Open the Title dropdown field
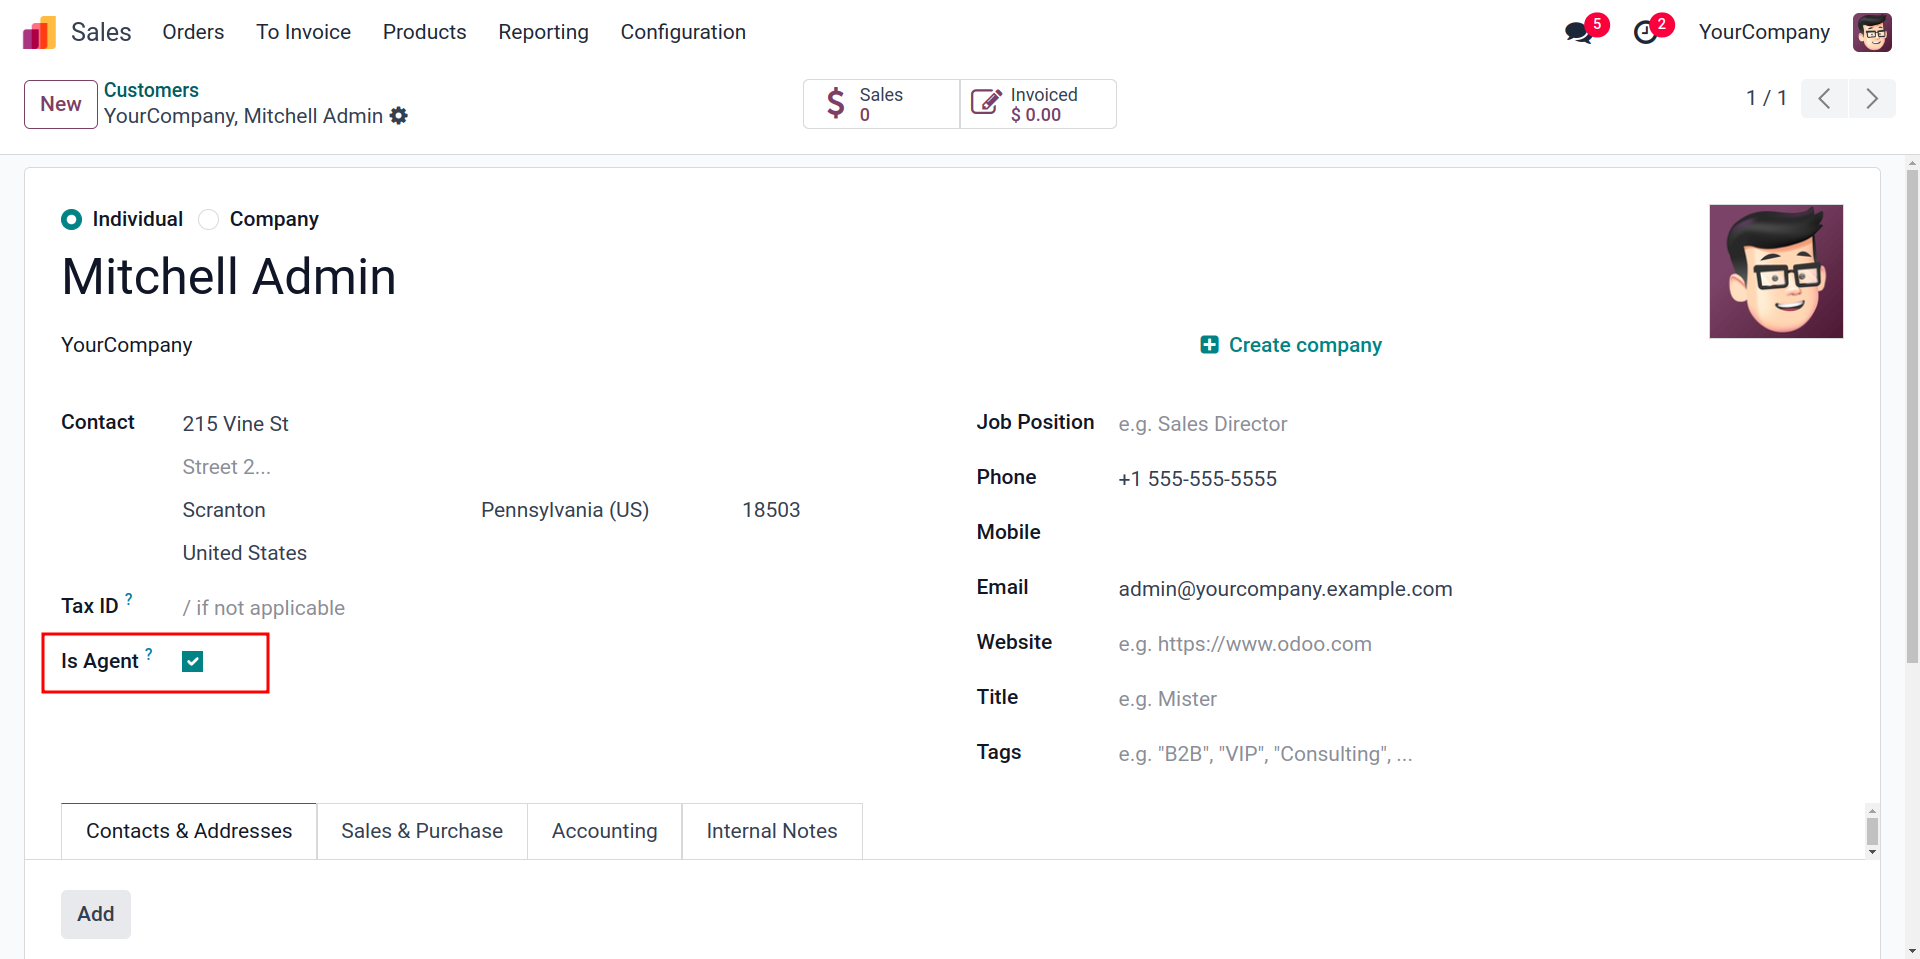 coord(1167,699)
